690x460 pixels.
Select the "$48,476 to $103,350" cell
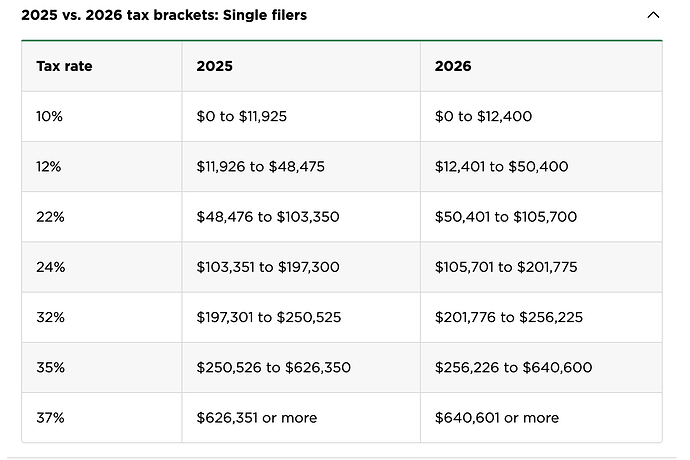tap(269, 217)
